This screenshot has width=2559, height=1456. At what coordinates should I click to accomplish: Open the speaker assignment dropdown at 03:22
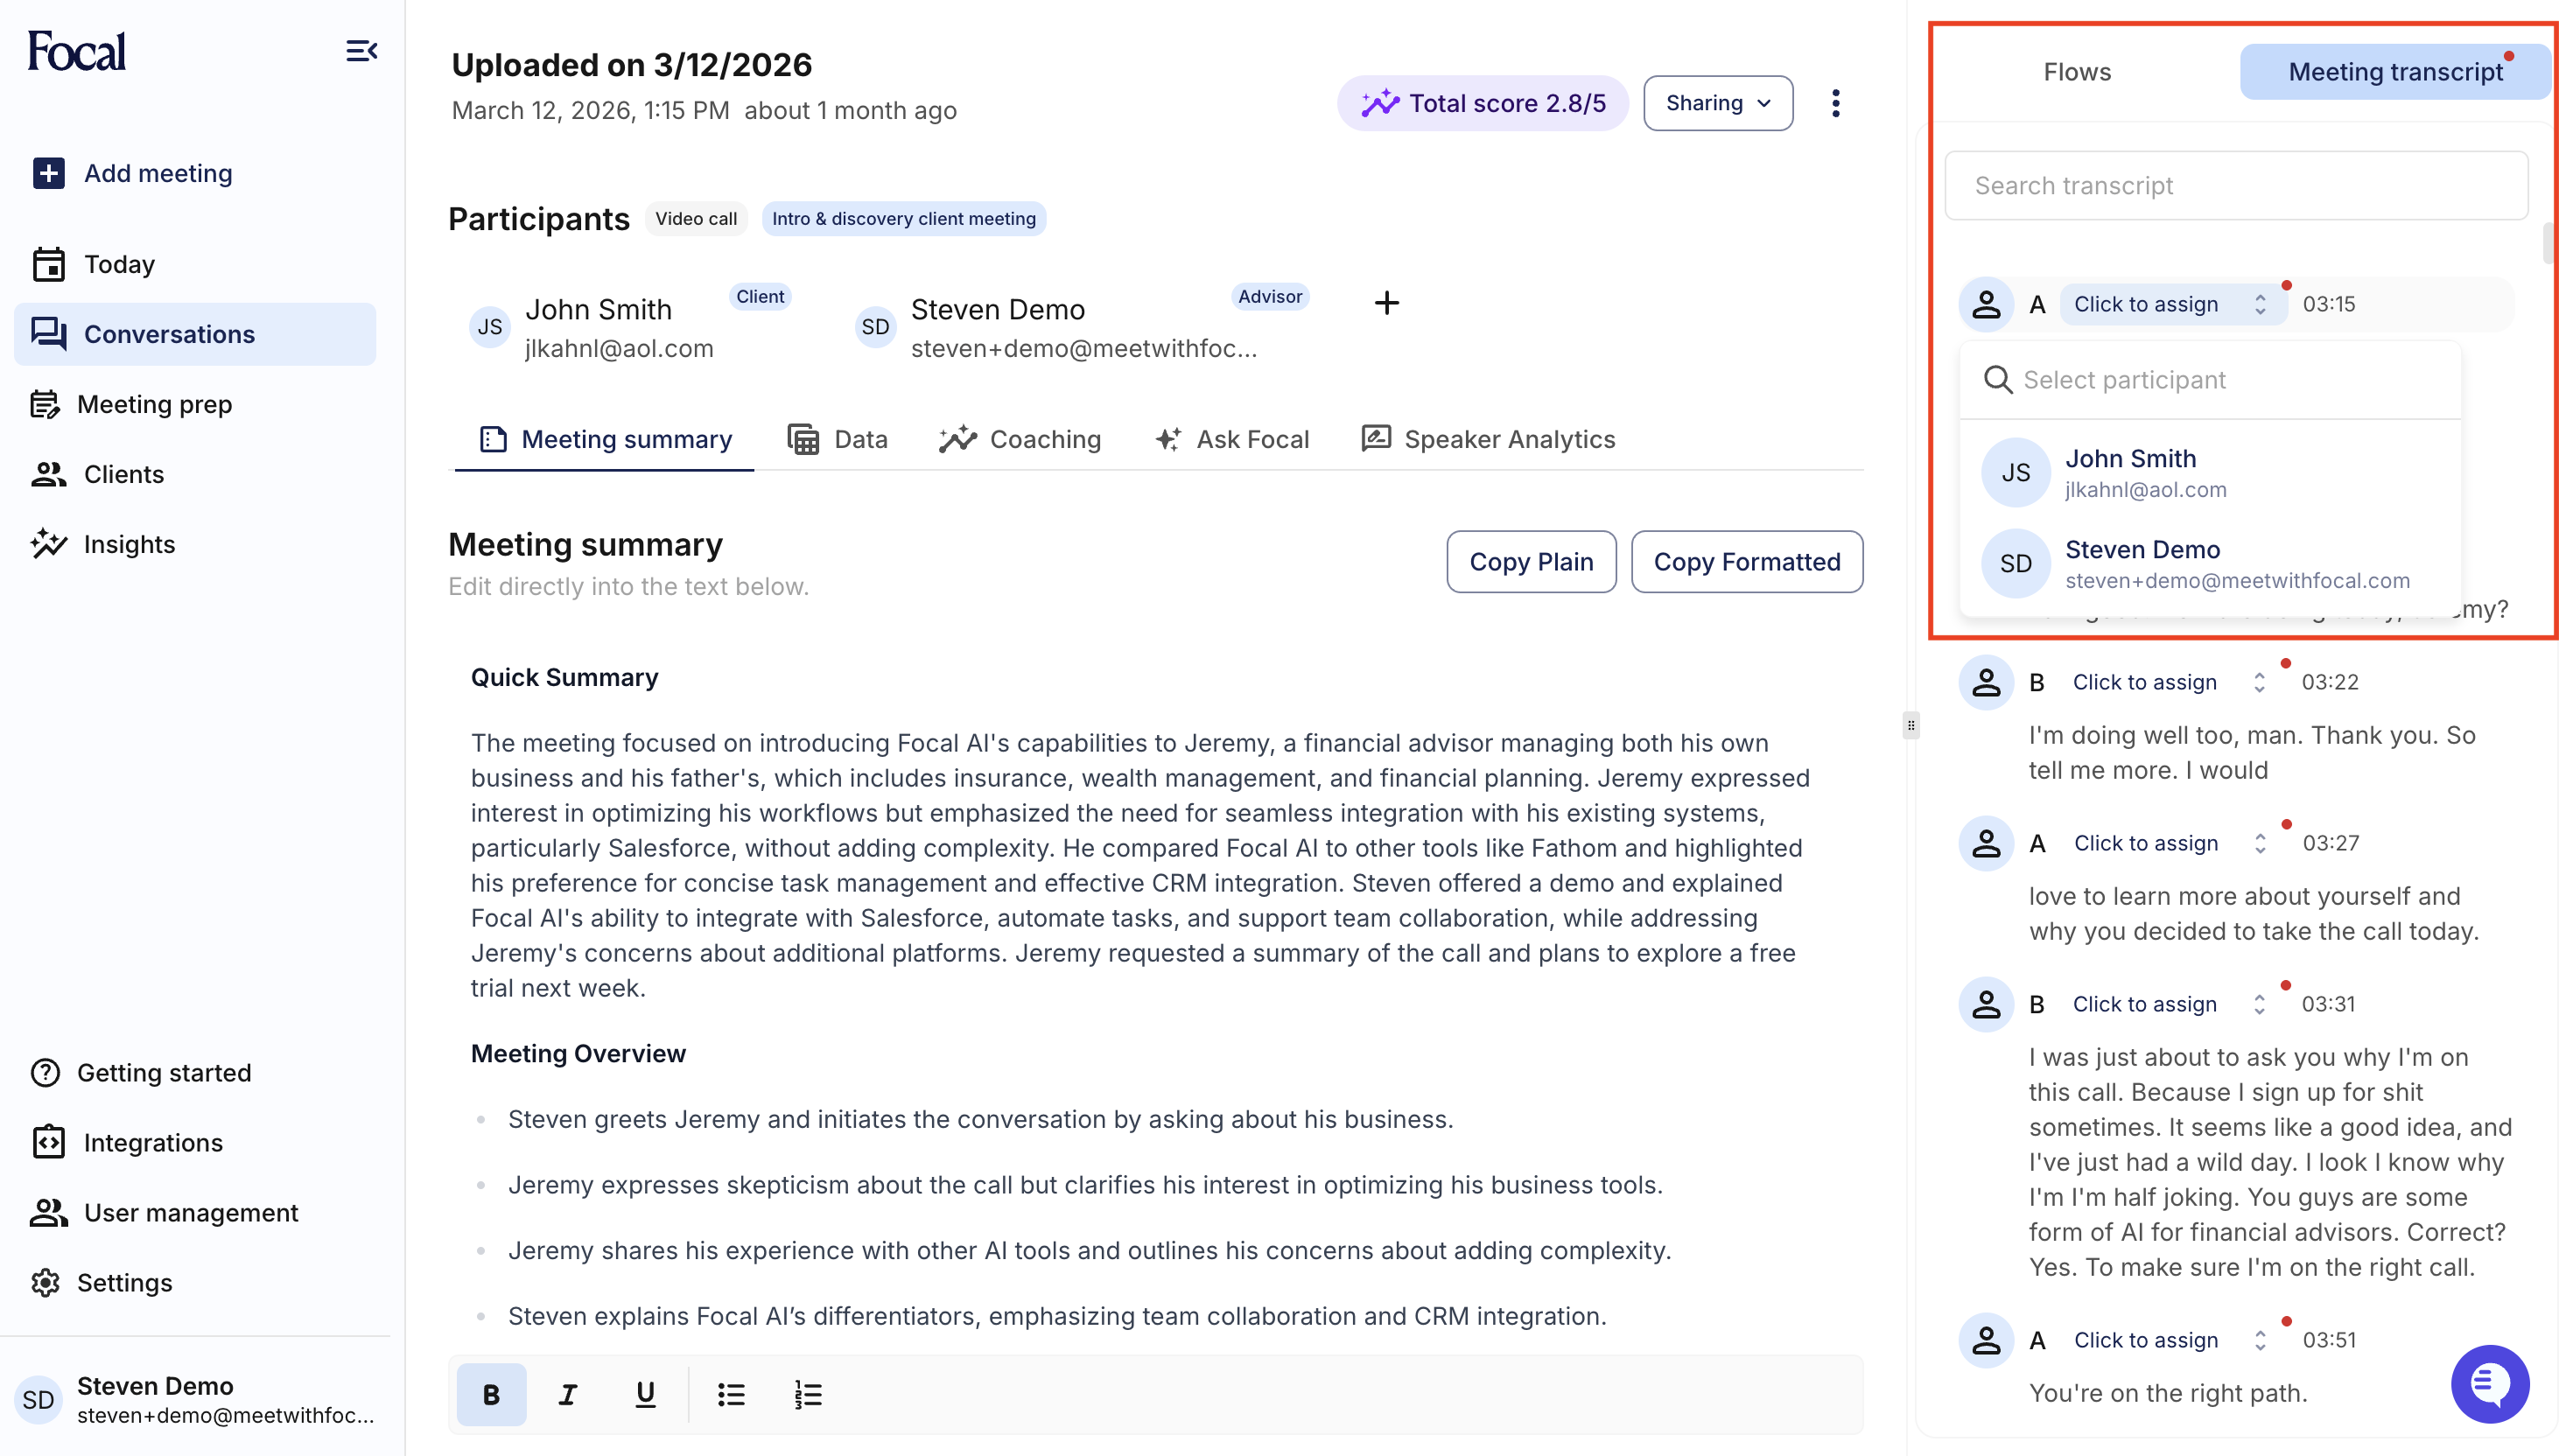(2143, 681)
